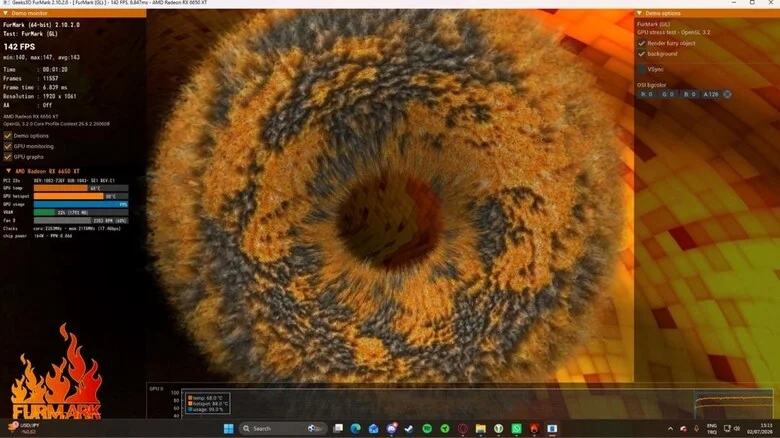Image resolution: width=780 pixels, height=438 pixels.
Task: Click the Clocks core/mem text row
Action: click(62, 228)
